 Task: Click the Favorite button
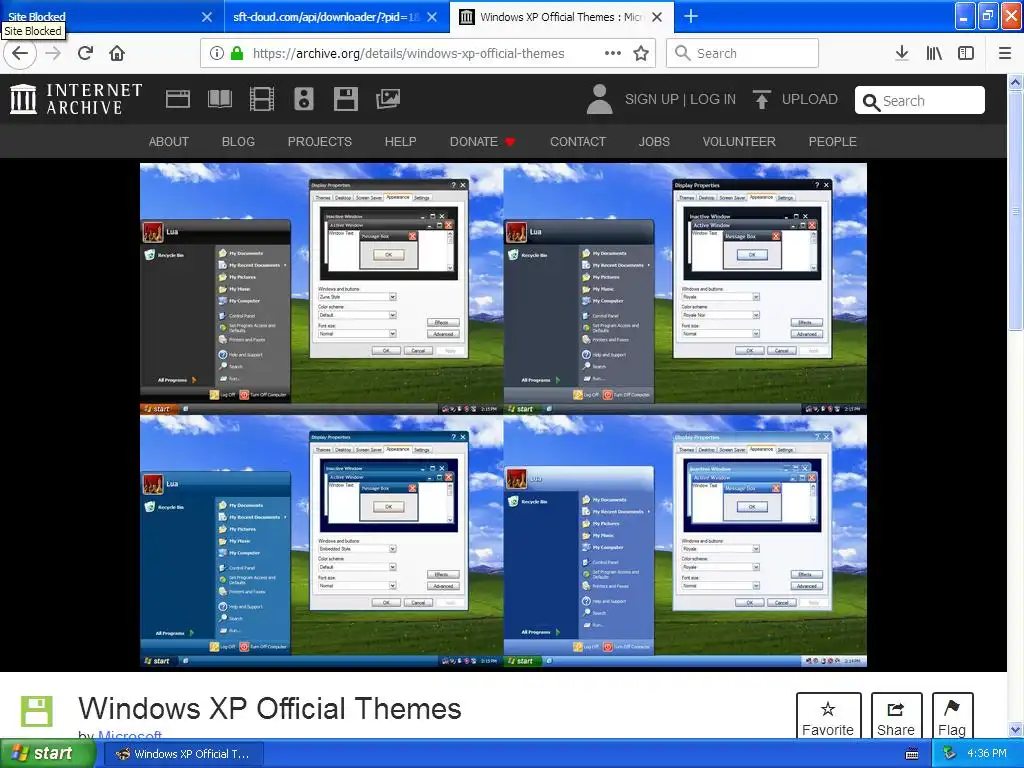[828, 717]
